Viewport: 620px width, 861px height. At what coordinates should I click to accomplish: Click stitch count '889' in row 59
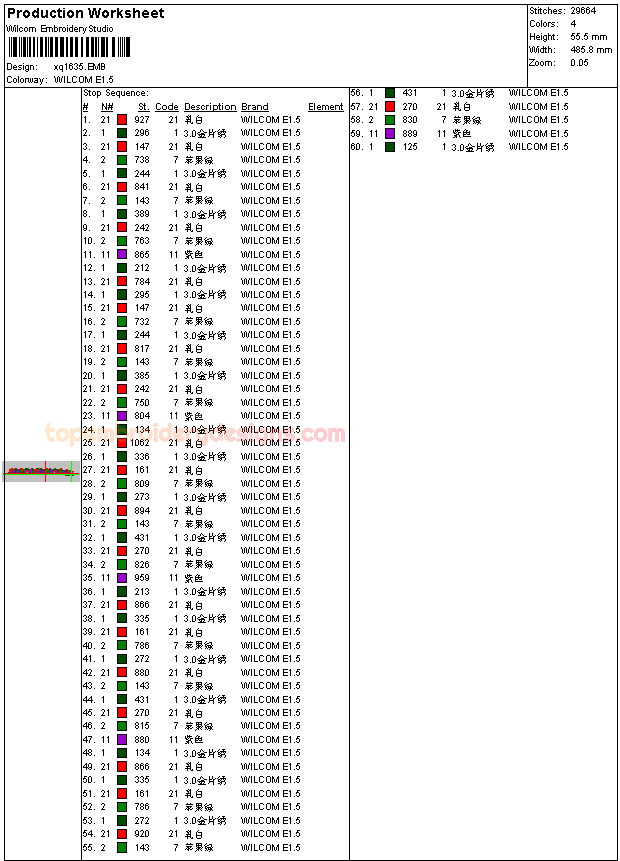[x=410, y=133]
